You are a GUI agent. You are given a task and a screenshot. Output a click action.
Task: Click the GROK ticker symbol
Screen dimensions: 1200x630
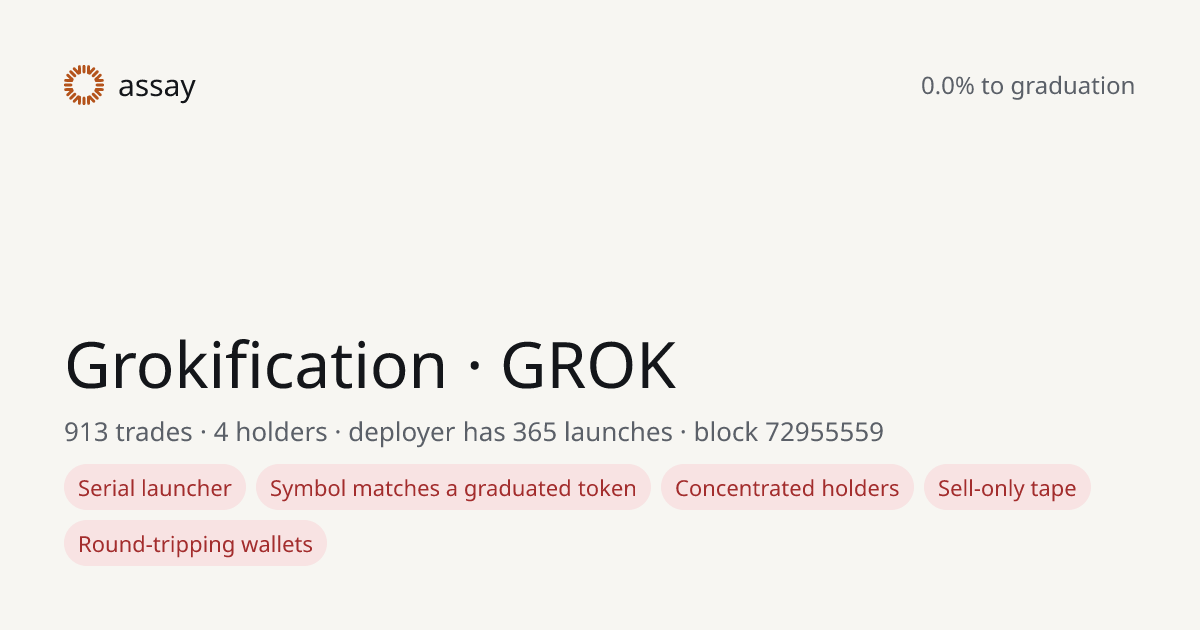[589, 366]
